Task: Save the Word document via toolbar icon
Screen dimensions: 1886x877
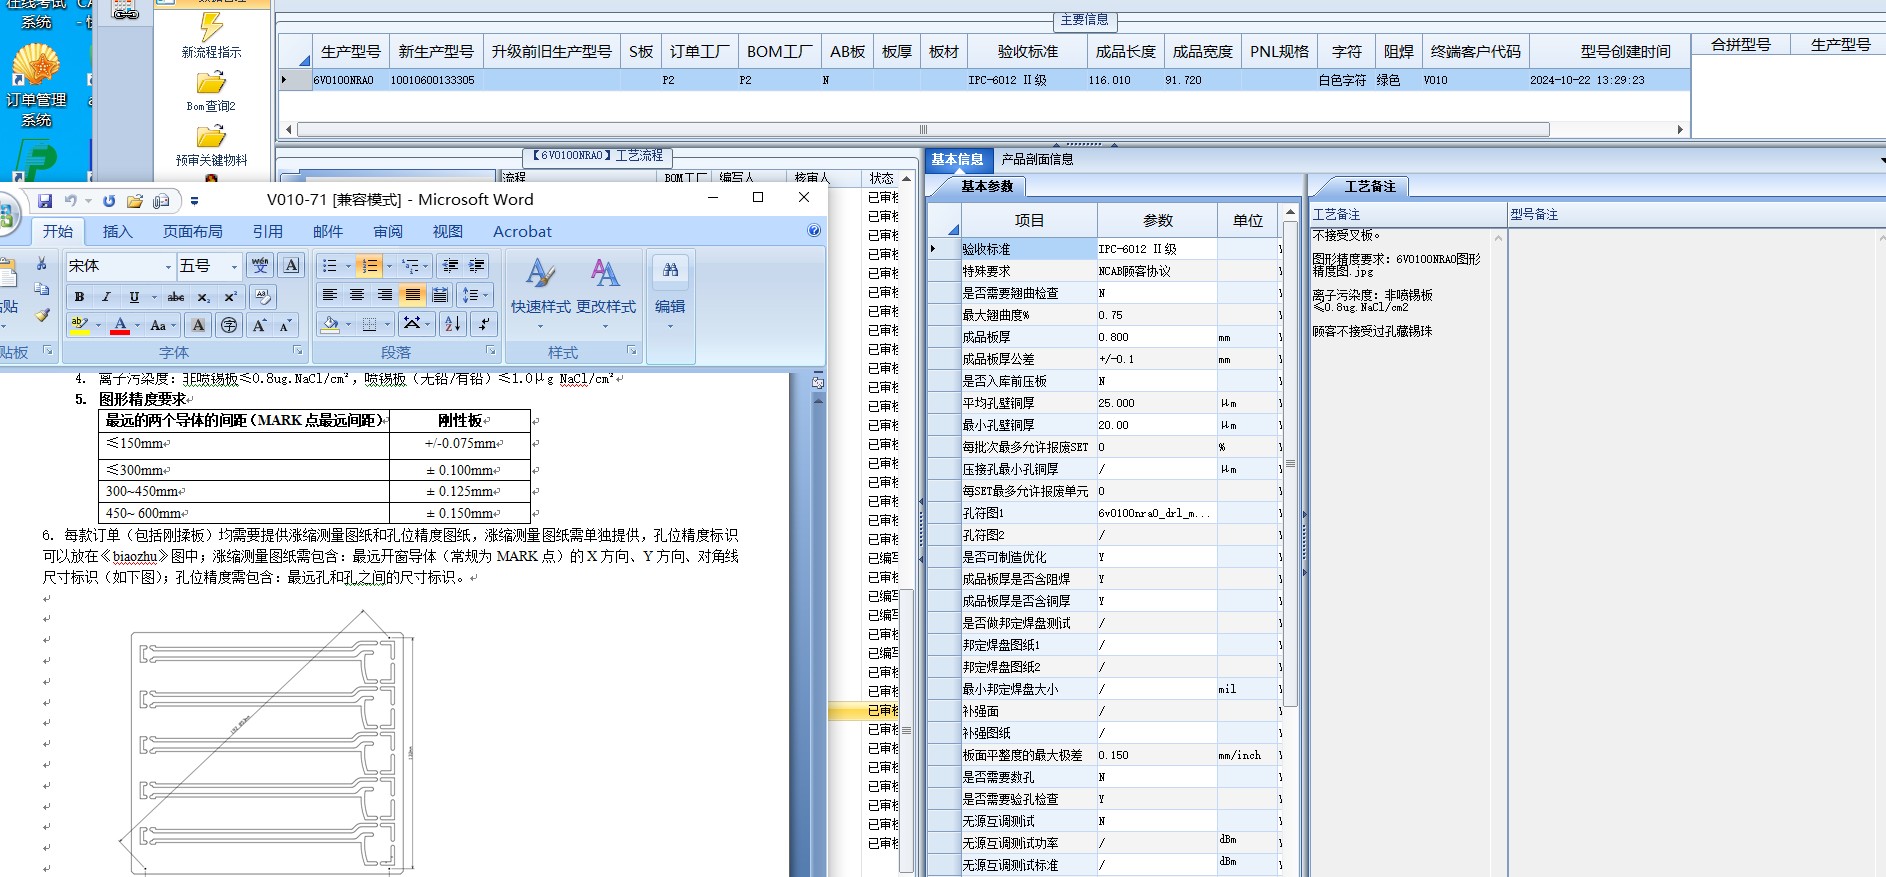Action: [x=45, y=201]
